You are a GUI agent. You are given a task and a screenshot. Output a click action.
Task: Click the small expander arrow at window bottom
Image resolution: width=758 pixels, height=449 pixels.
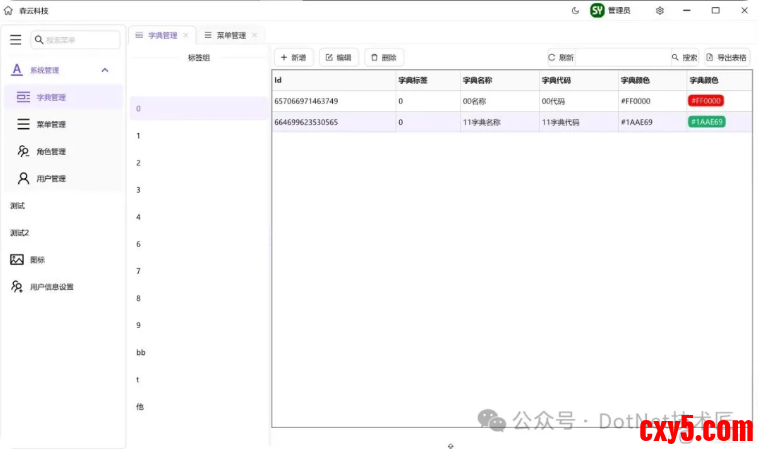(450, 444)
